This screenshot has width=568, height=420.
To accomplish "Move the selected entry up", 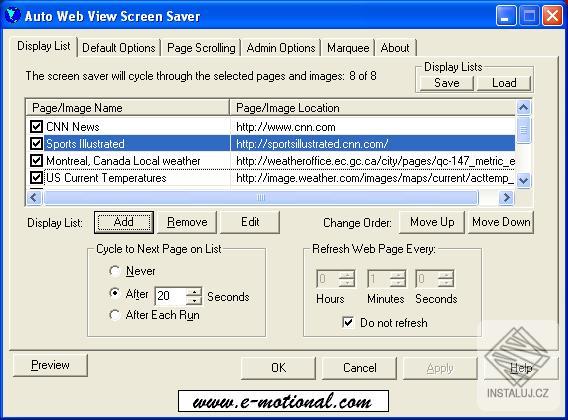I will [x=432, y=222].
